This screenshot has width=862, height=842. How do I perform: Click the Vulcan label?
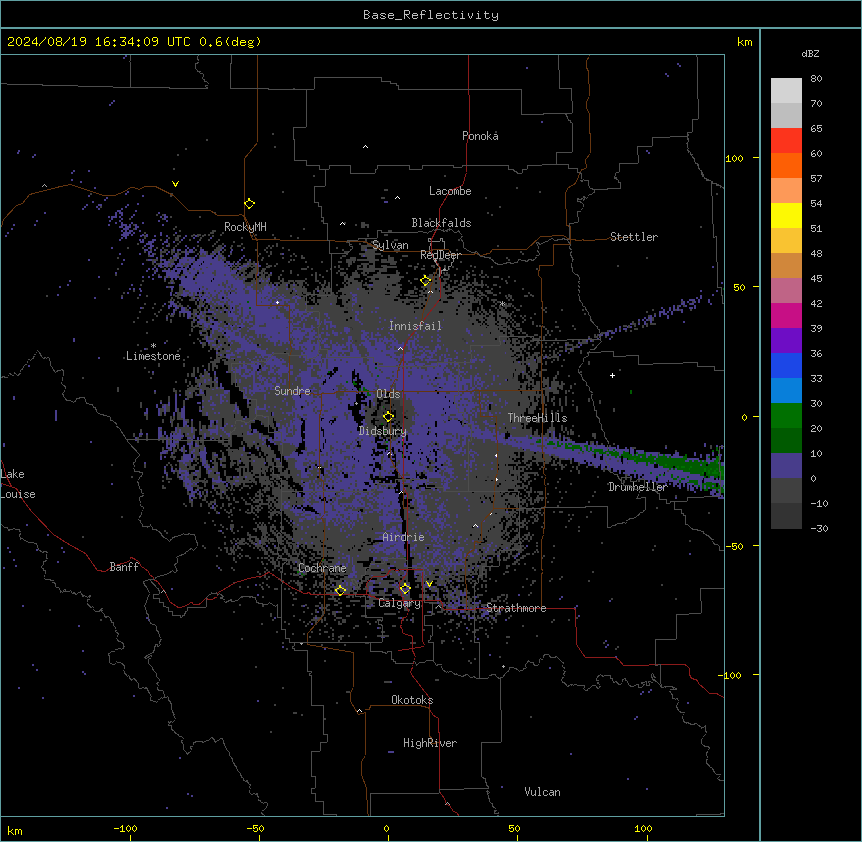(543, 792)
